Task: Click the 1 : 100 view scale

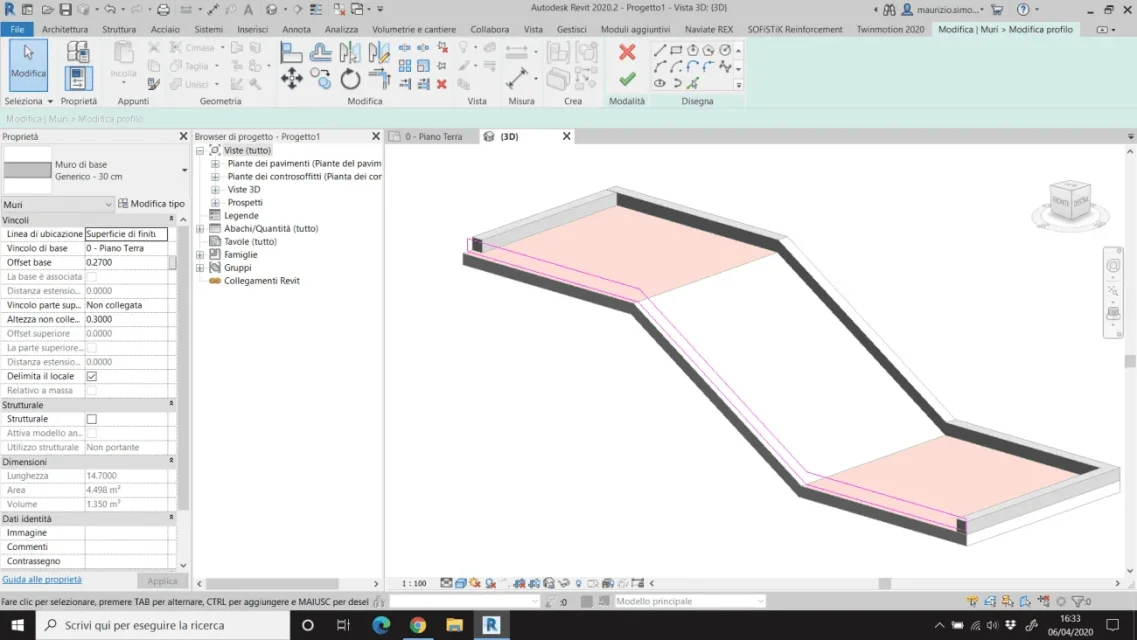Action: pos(414,583)
